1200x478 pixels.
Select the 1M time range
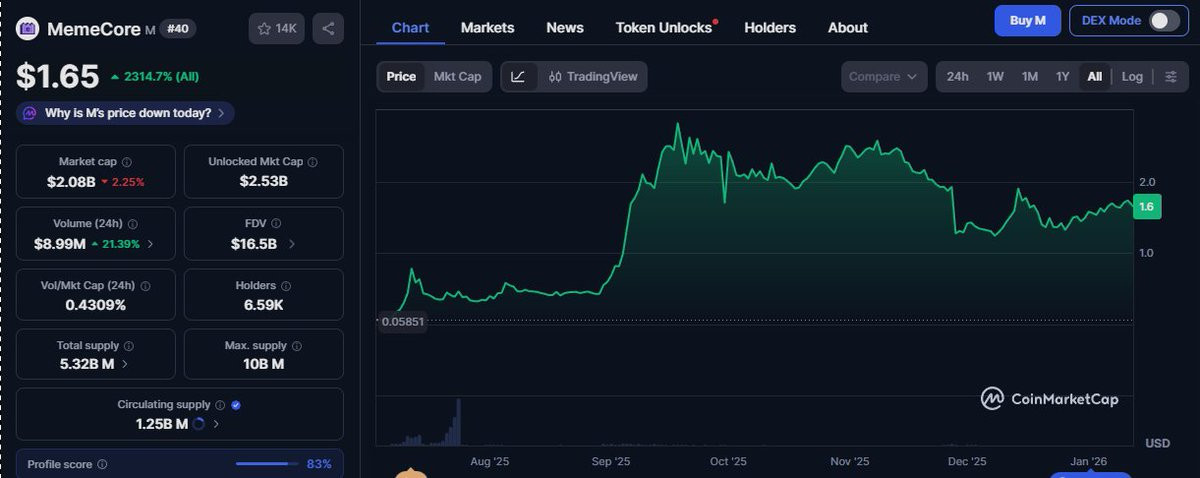1029,76
